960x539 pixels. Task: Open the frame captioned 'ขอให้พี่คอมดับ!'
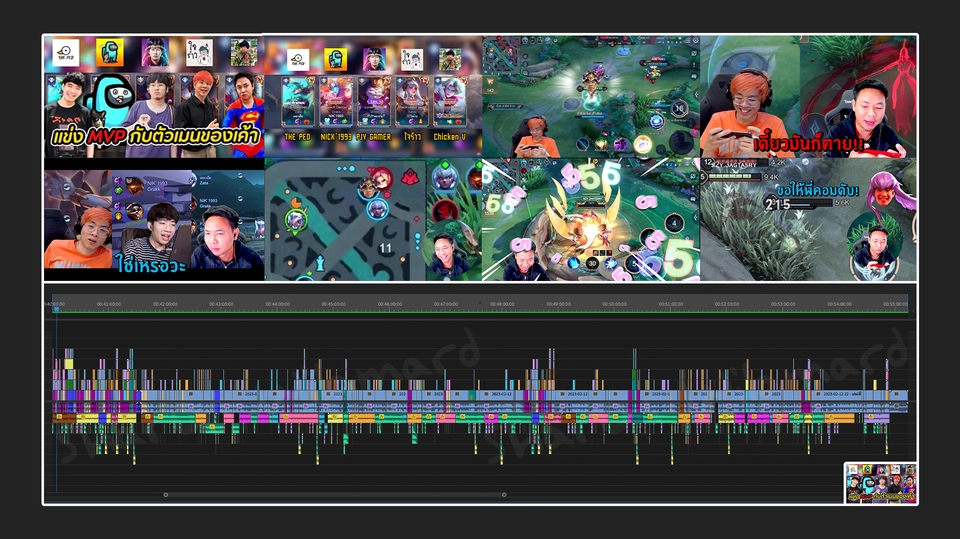click(x=808, y=220)
